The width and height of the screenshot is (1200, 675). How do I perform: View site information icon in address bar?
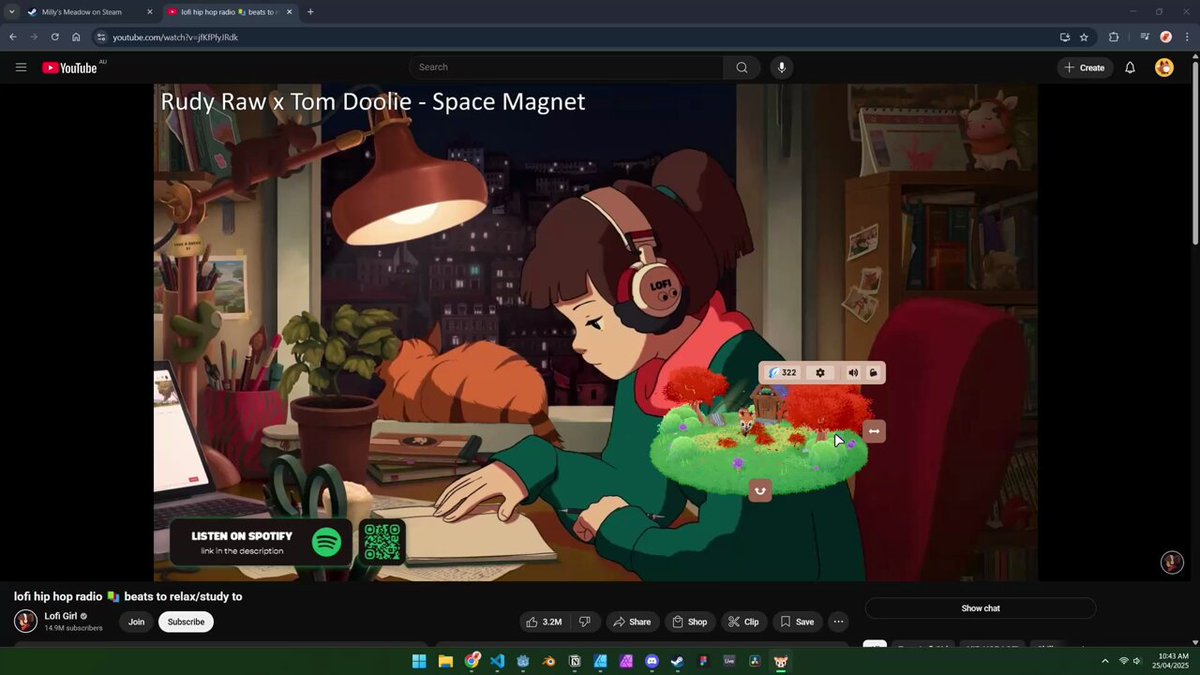[x=101, y=37]
